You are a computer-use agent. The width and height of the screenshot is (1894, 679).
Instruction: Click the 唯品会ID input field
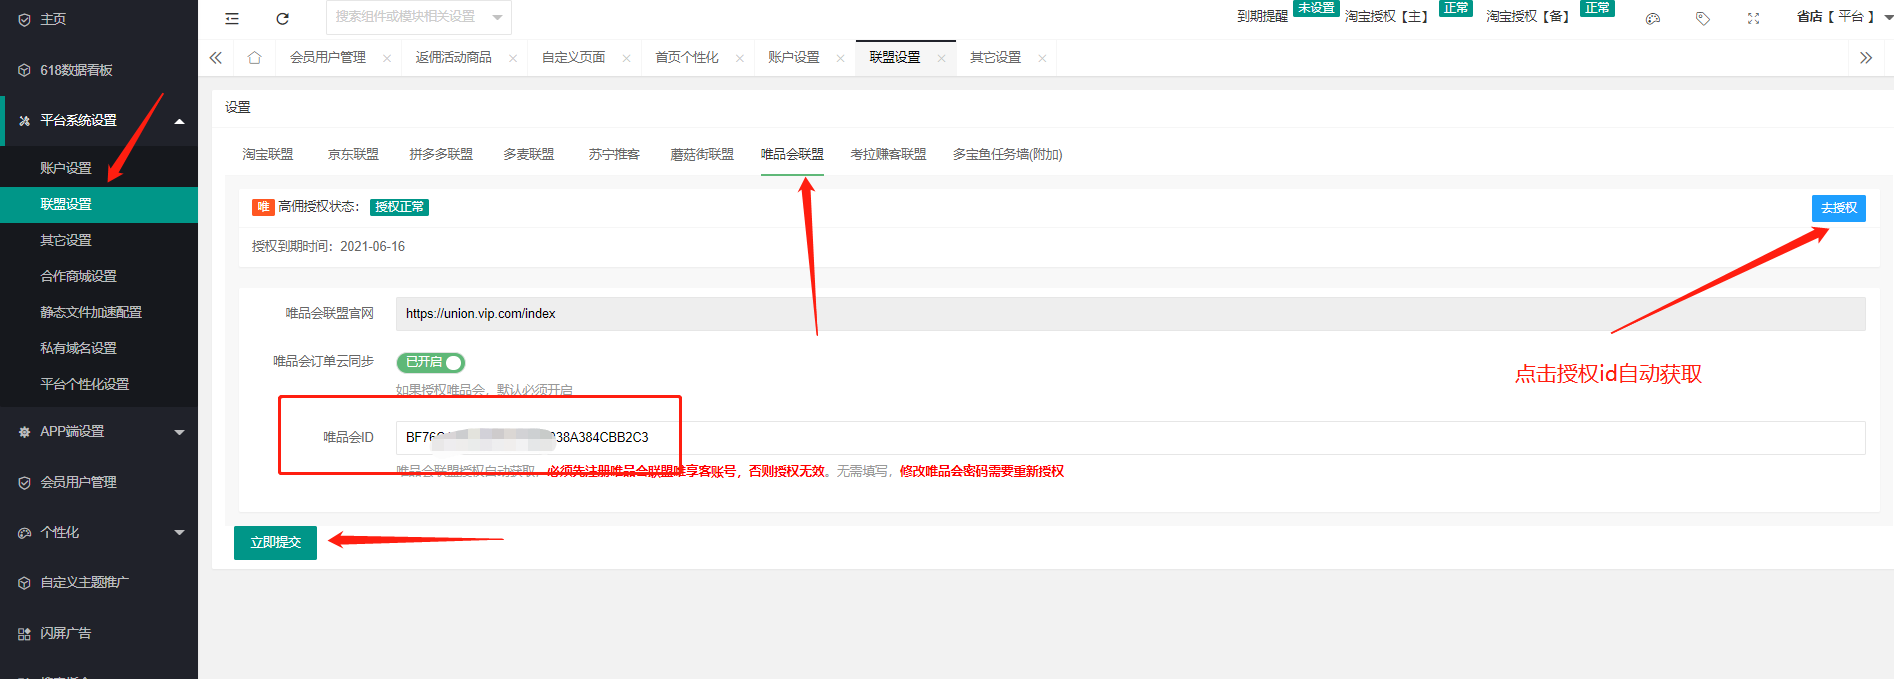(x=1130, y=438)
